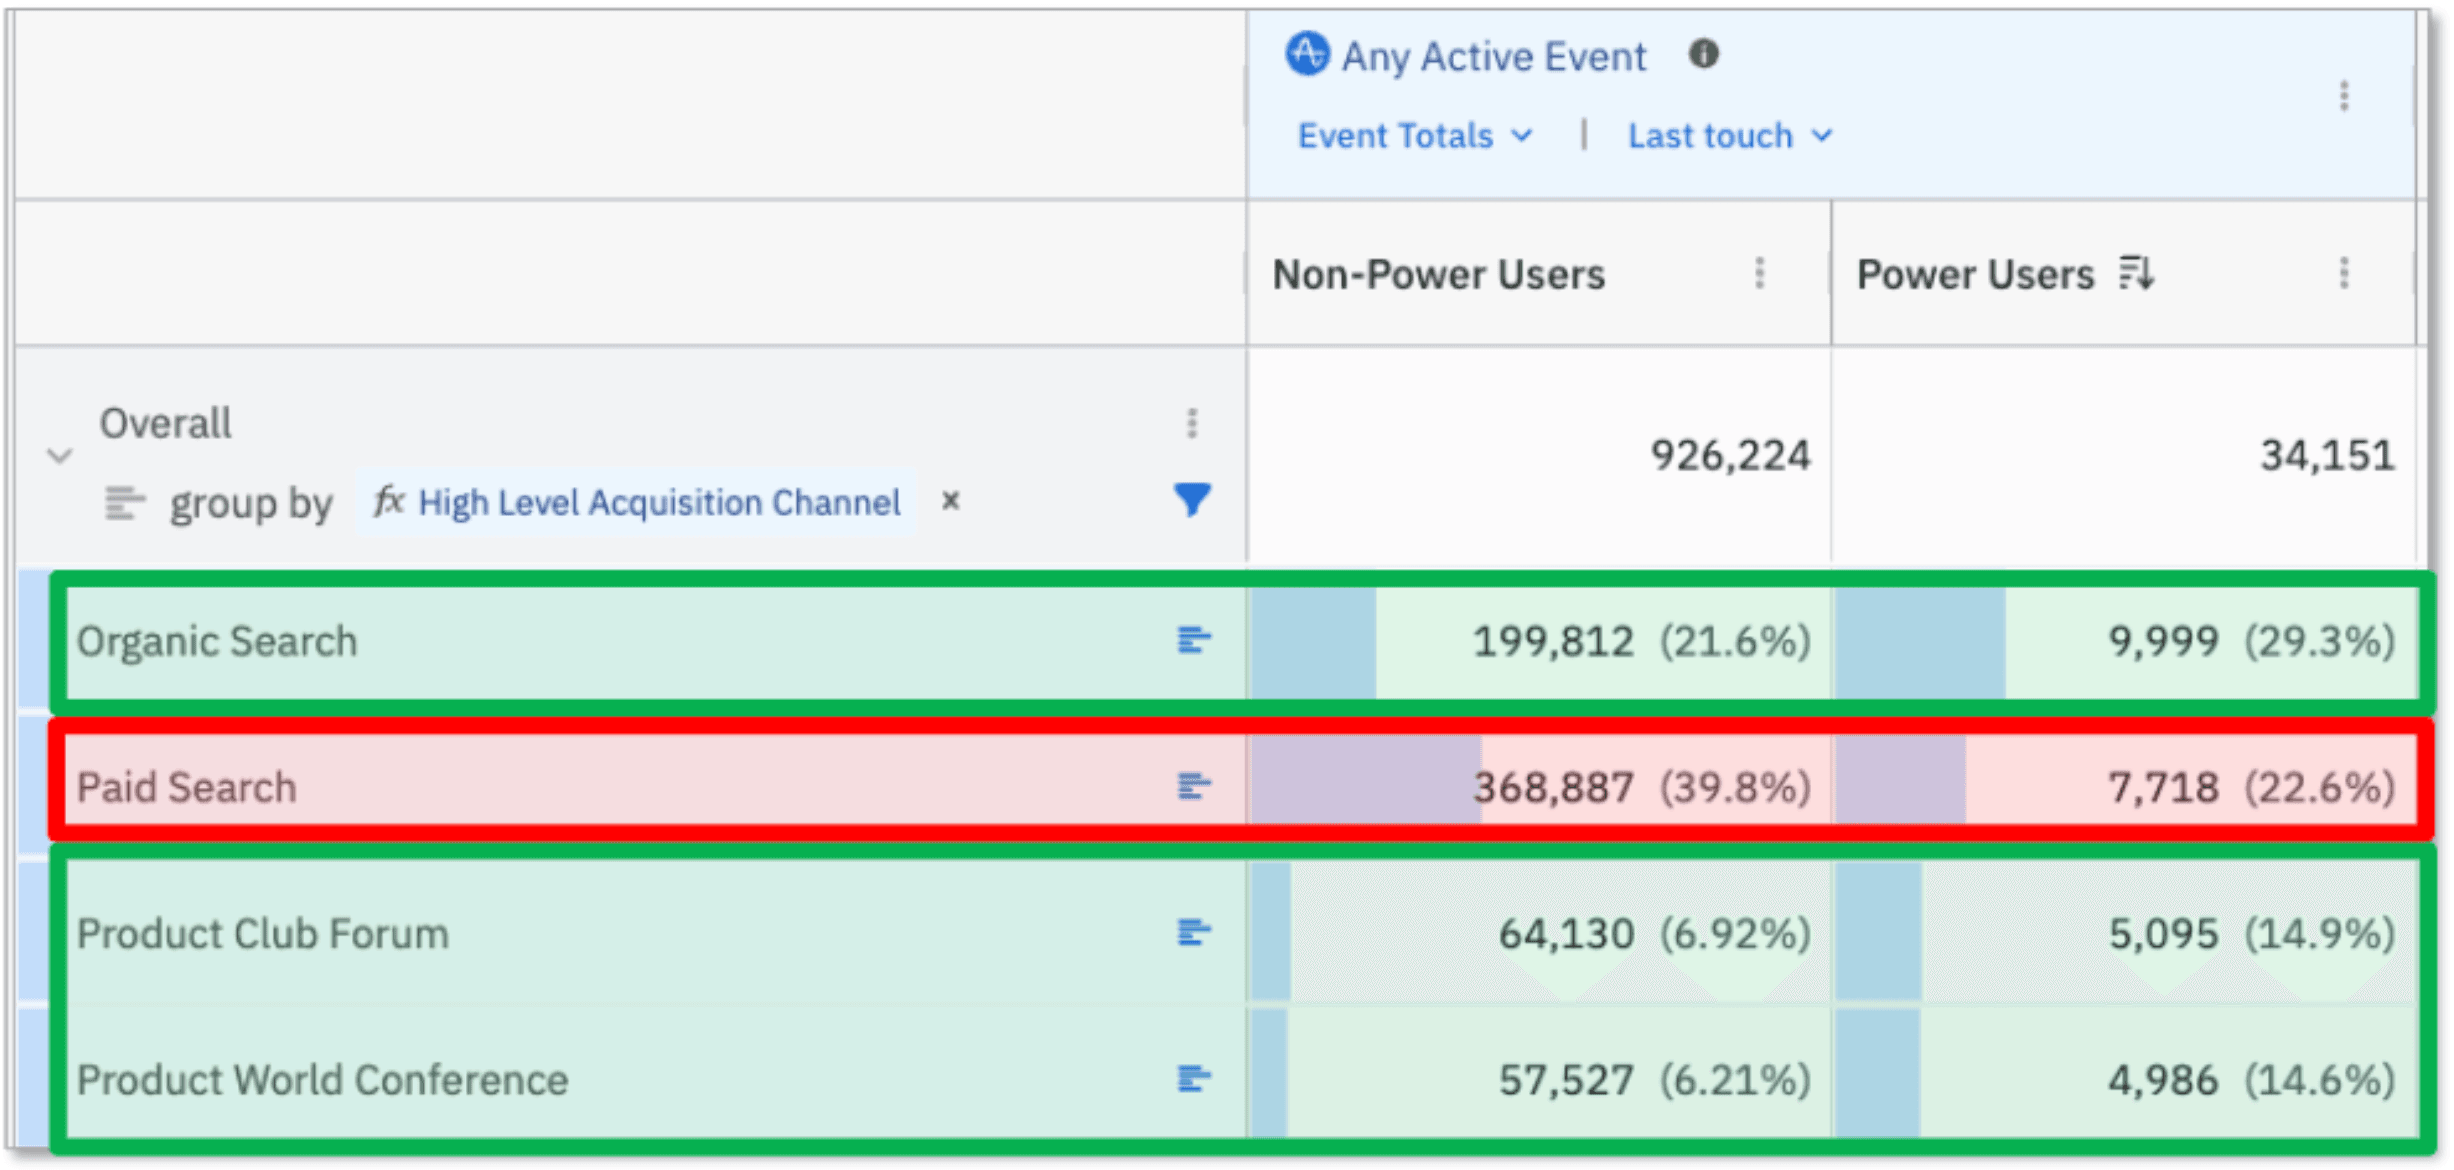Select the Organic Search row label
Image resolution: width=2454 pixels, height=1170 pixels.
(217, 641)
